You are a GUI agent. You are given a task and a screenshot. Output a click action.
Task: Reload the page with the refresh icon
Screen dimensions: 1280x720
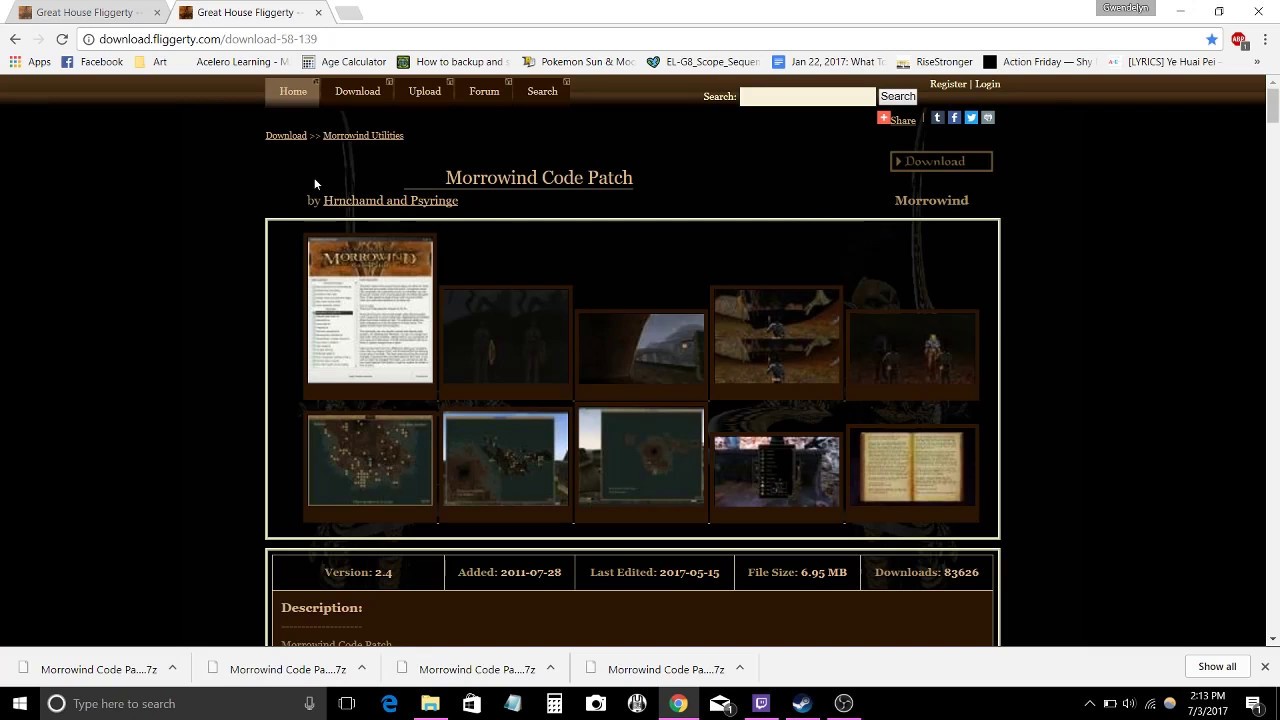[62, 39]
